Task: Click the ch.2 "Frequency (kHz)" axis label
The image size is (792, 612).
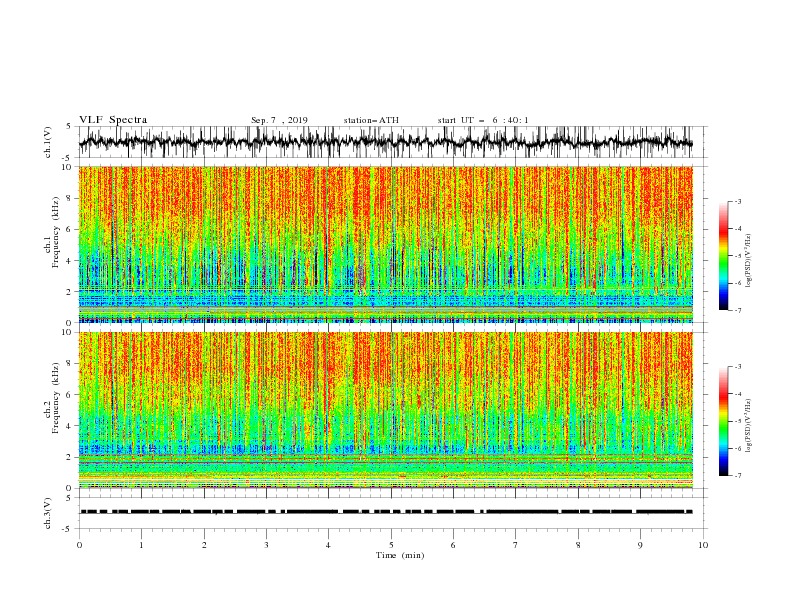Action: 56,398
